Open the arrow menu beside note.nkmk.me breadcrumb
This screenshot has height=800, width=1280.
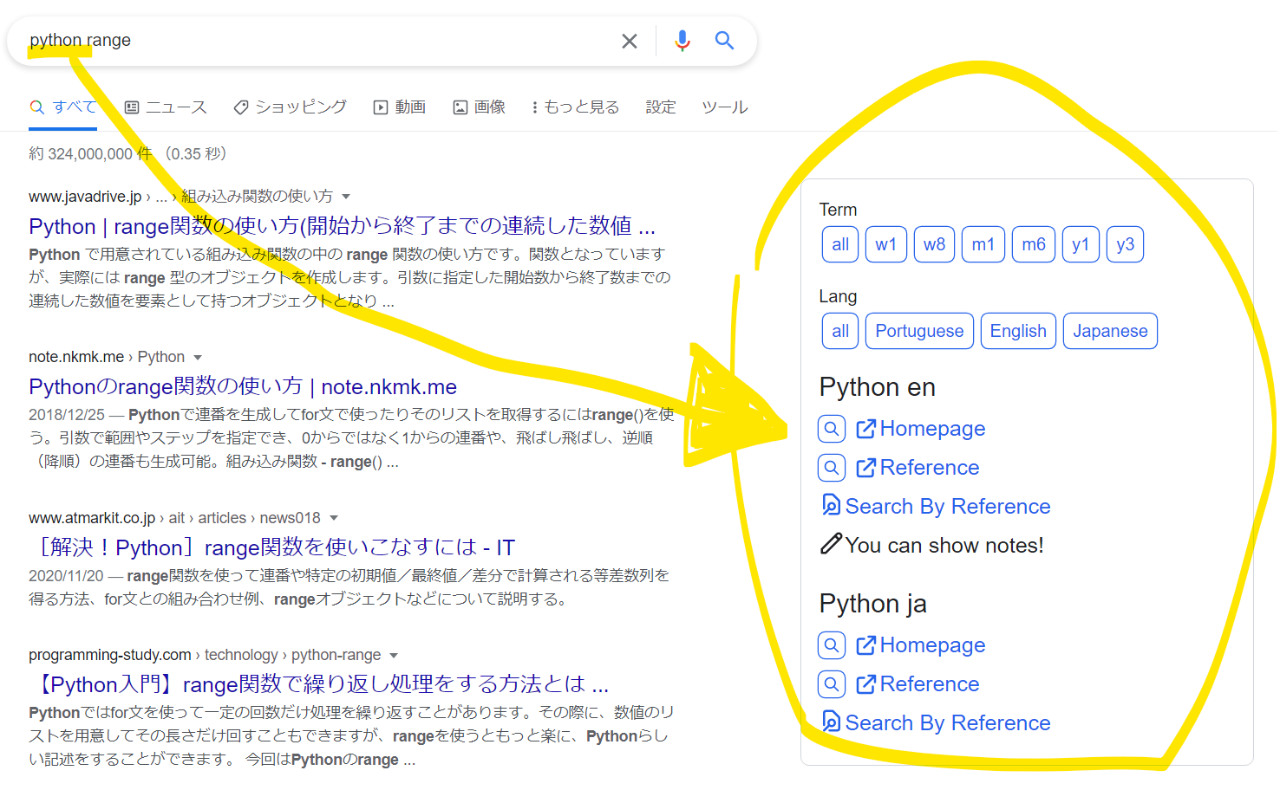click(197, 356)
